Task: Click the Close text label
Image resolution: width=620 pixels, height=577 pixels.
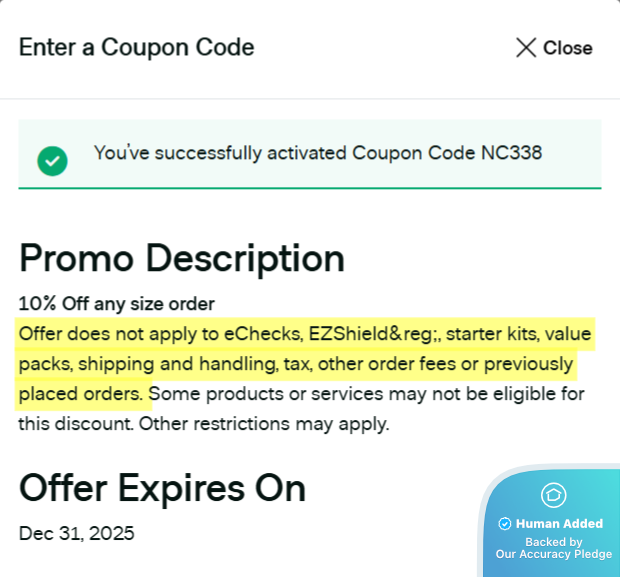Action: click(568, 48)
